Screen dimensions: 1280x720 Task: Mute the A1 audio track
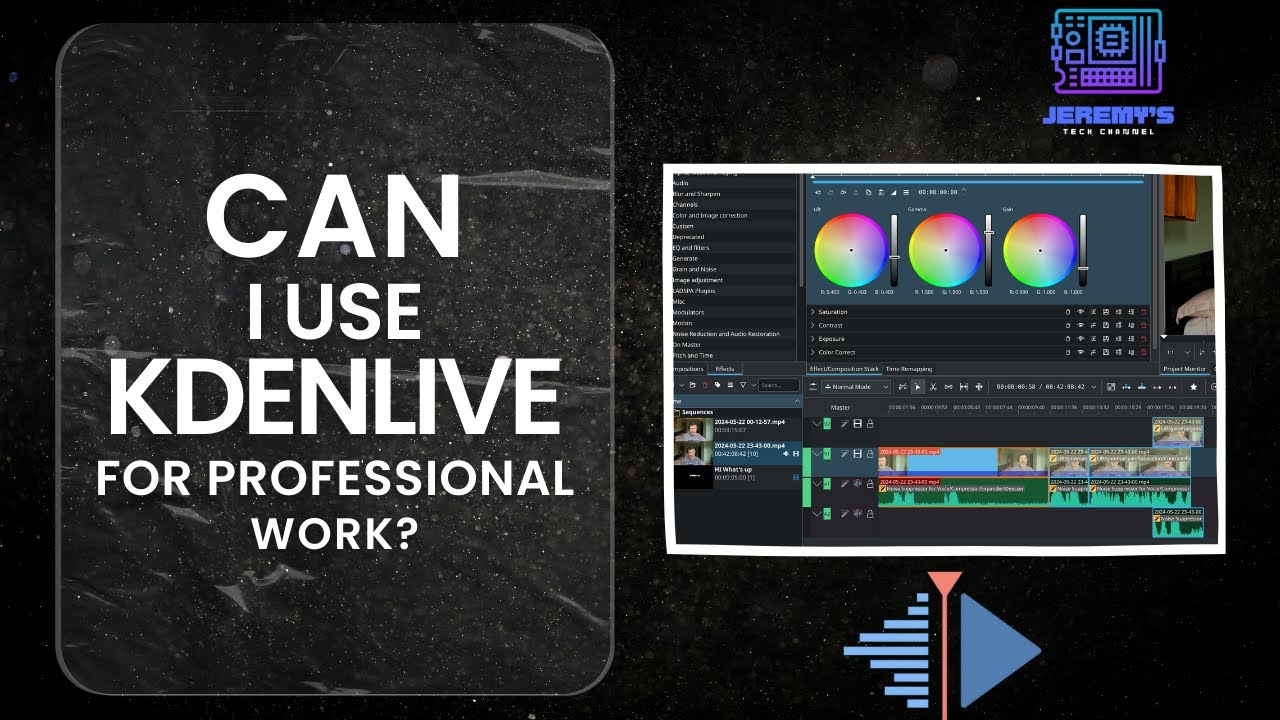point(858,484)
